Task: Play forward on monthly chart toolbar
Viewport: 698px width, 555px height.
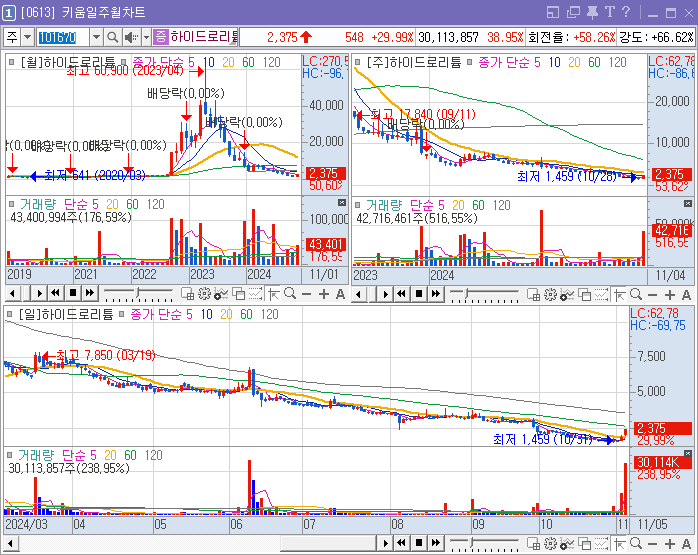Action: click(x=40, y=294)
